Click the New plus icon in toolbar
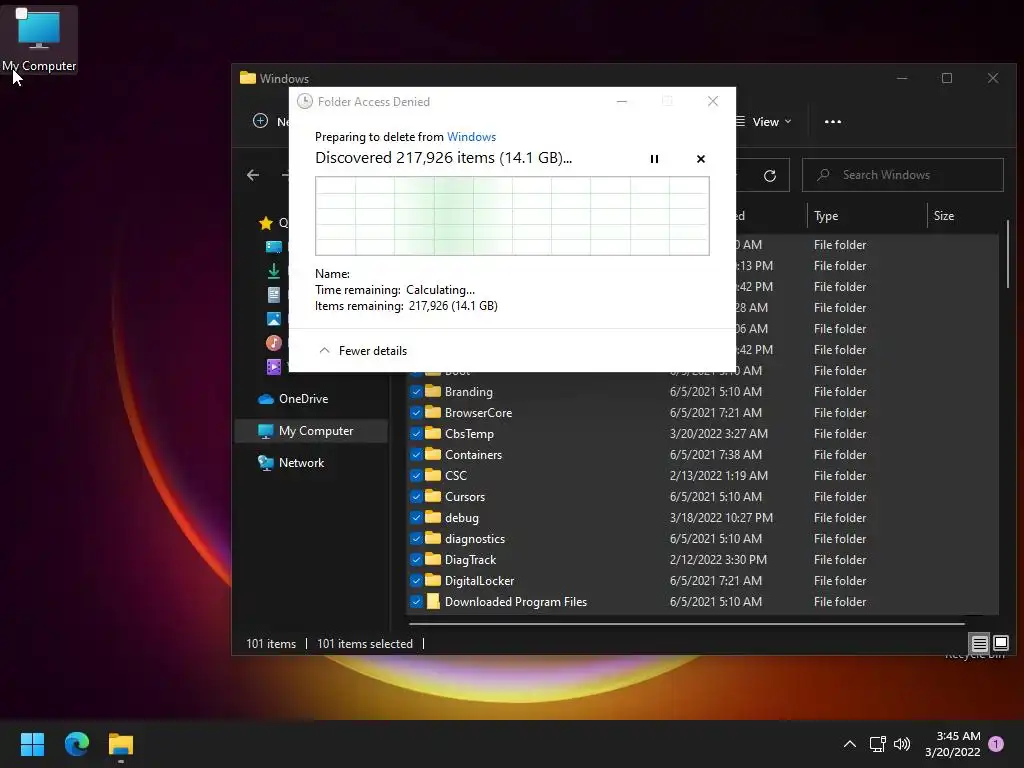This screenshot has height=768, width=1024. point(261,121)
